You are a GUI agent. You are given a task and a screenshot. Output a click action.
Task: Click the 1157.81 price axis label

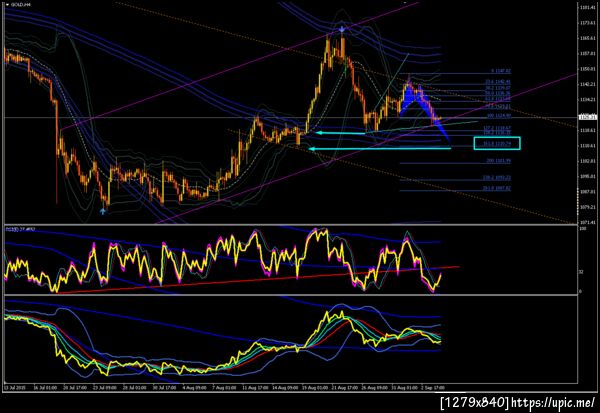tap(587, 54)
